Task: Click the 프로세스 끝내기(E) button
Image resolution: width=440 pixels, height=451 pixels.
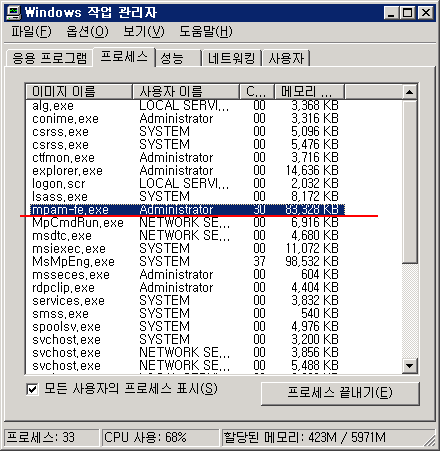Action: pyautogui.click(x=340, y=393)
